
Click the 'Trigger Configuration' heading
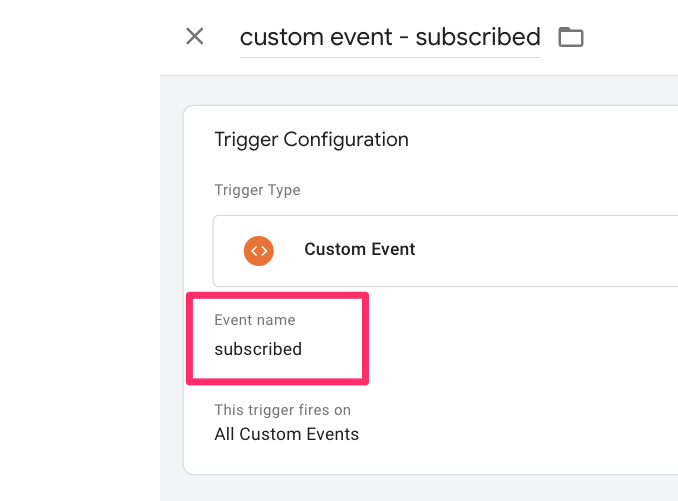click(311, 140)
